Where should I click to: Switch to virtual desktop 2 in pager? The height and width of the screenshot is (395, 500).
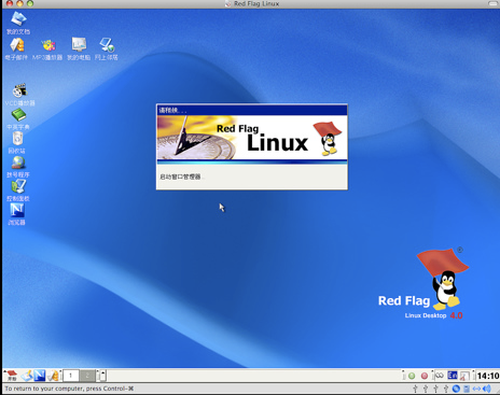(87, 376)
